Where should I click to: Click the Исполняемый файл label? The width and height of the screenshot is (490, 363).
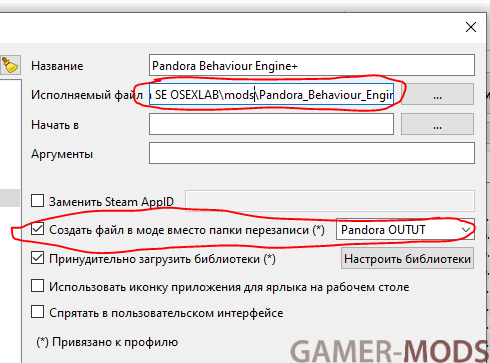[87, 95]
